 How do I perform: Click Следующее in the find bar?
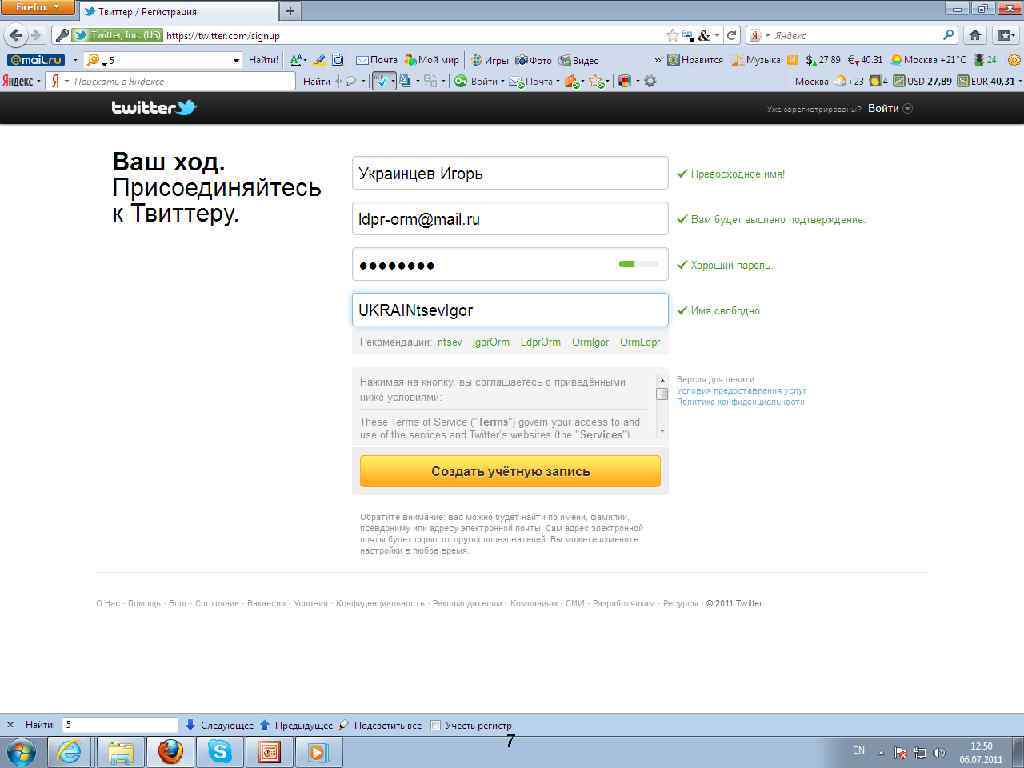point(220,726)
